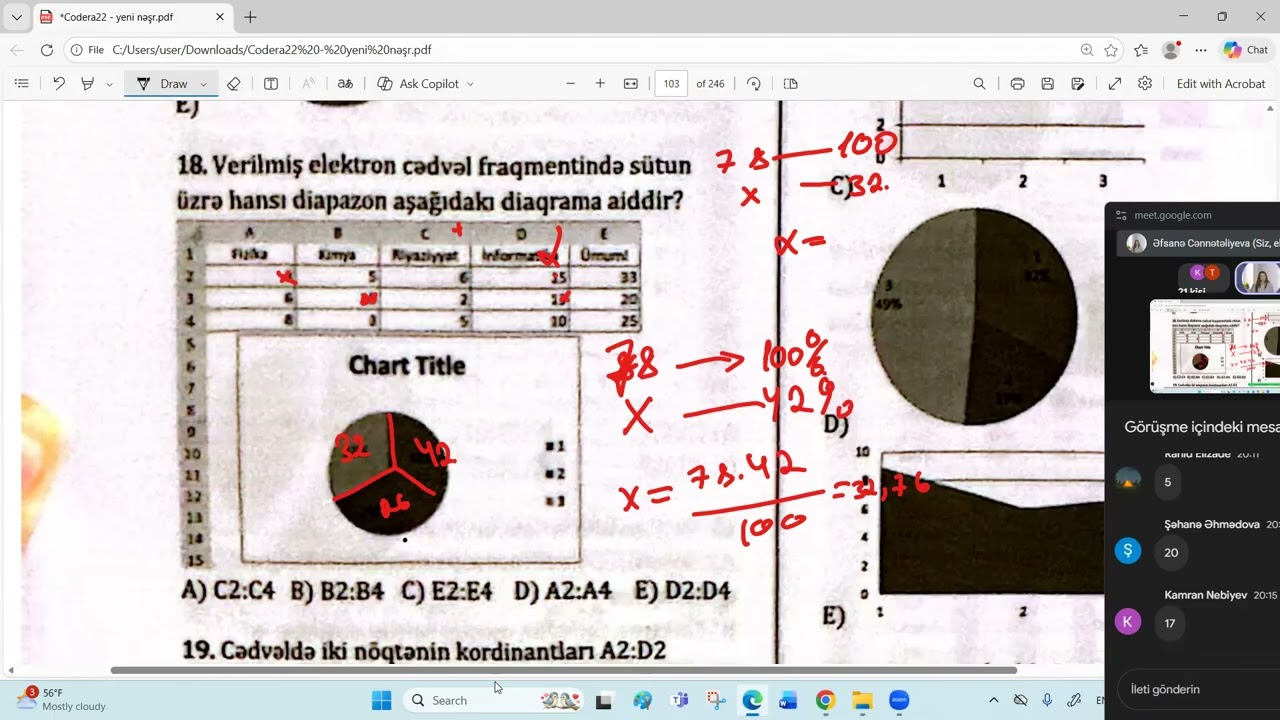1280x720 pixels.
Task: Refresh the page
Action: point(47,50)
